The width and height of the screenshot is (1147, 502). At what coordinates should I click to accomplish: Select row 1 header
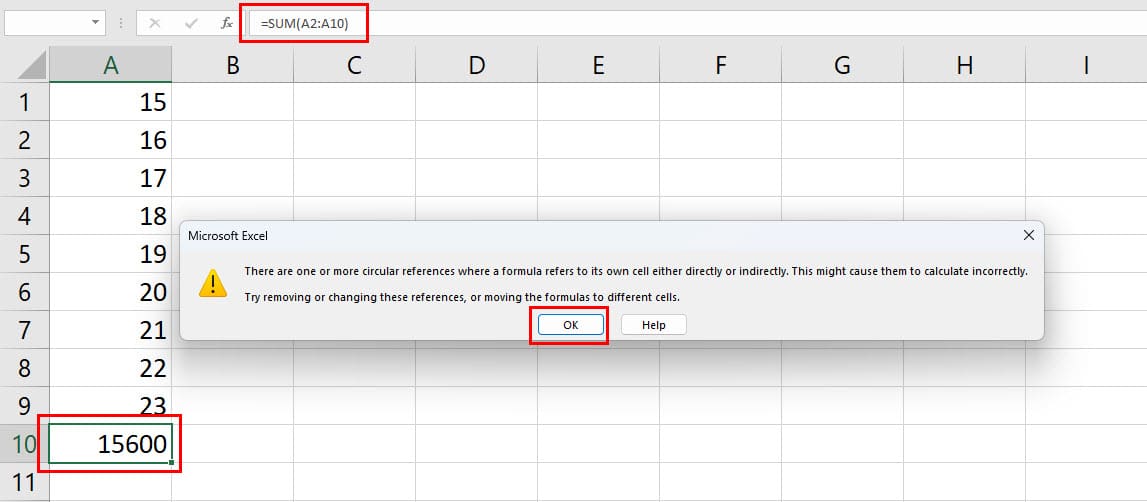tap(25, 102)
